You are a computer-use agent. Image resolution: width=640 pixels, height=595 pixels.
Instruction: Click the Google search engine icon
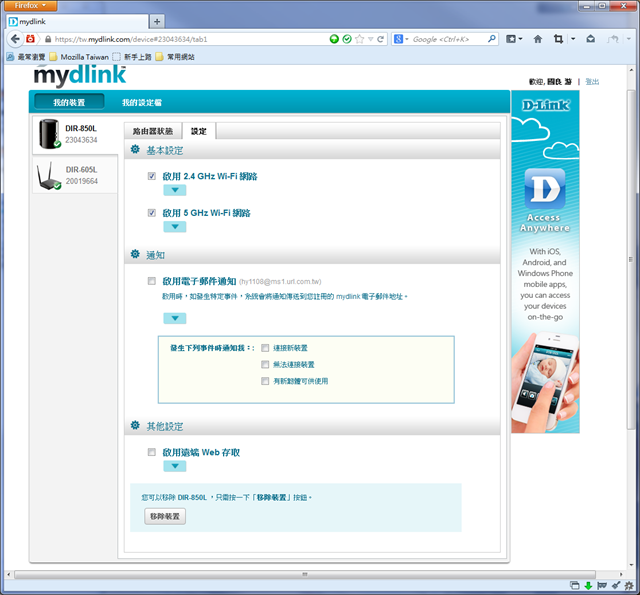398,39
